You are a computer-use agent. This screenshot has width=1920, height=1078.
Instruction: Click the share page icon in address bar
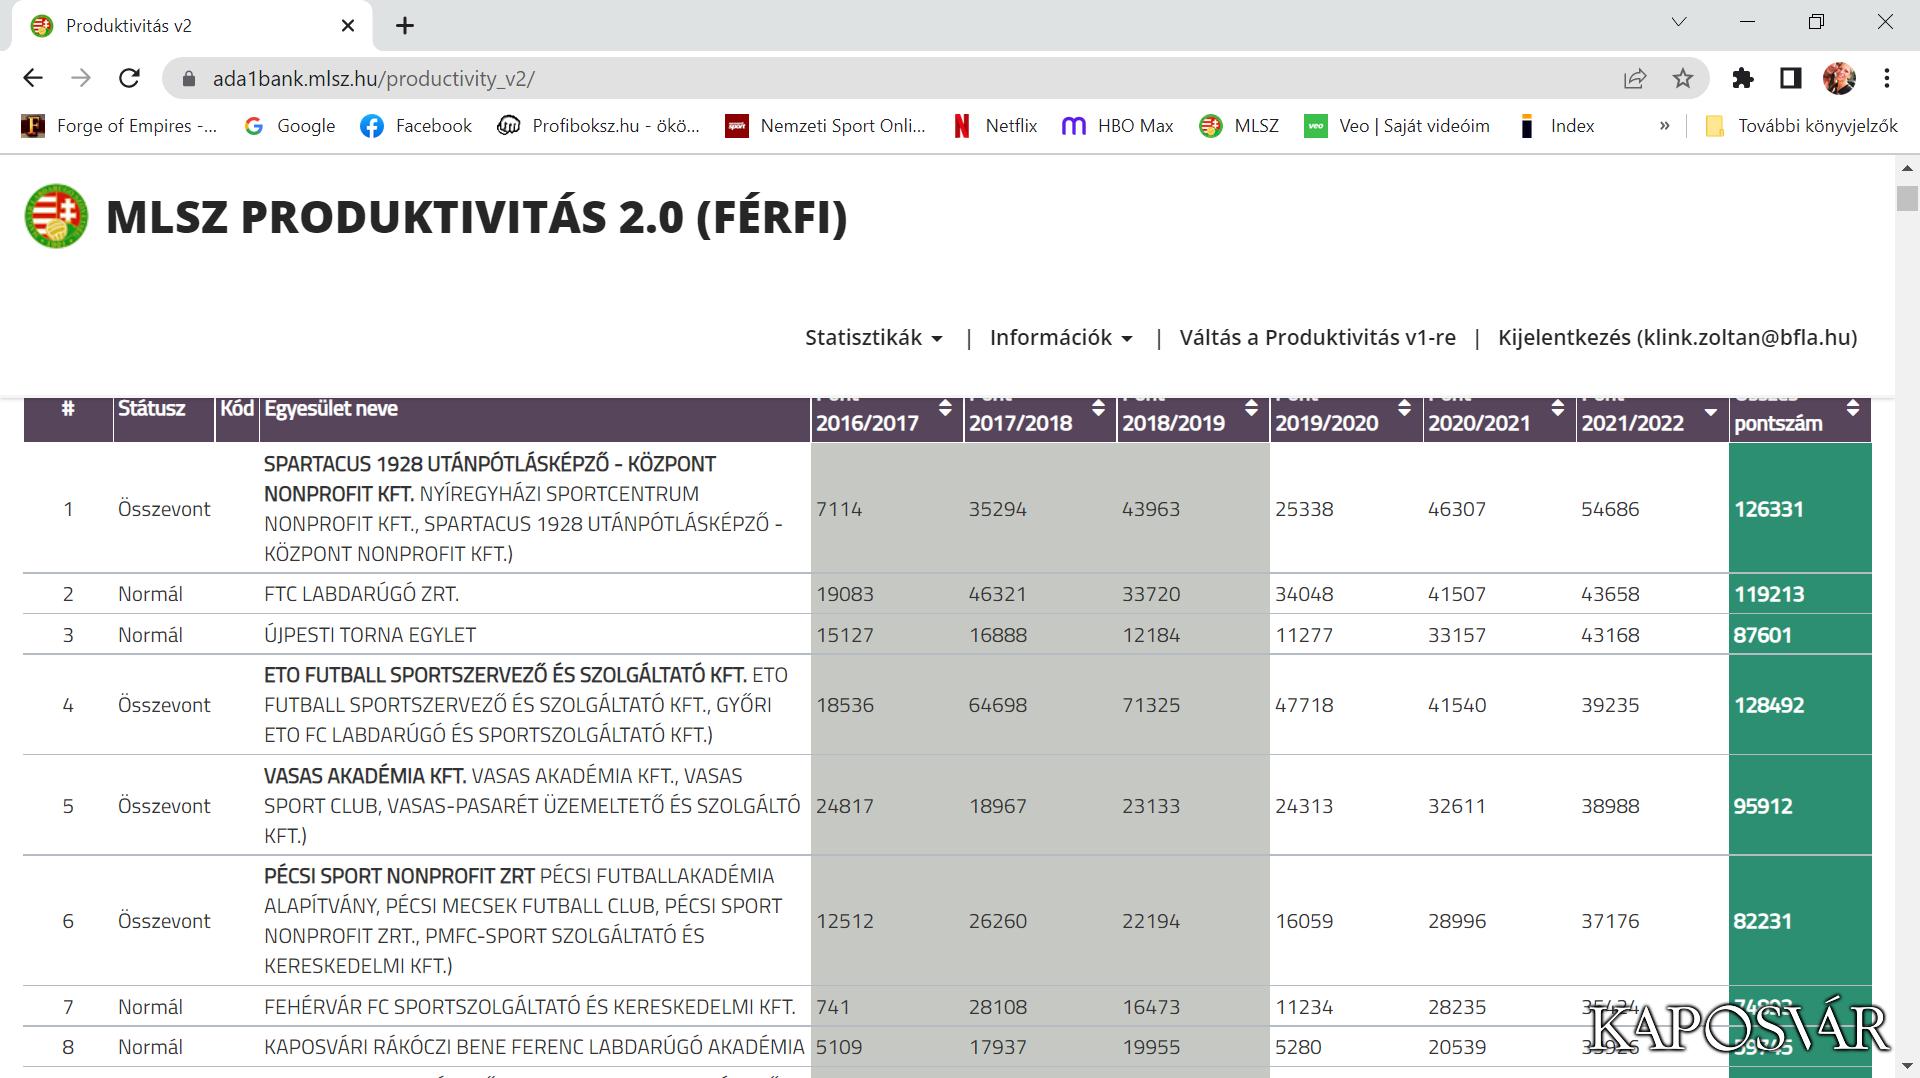pyautogui.click(x=1635, y=78)
